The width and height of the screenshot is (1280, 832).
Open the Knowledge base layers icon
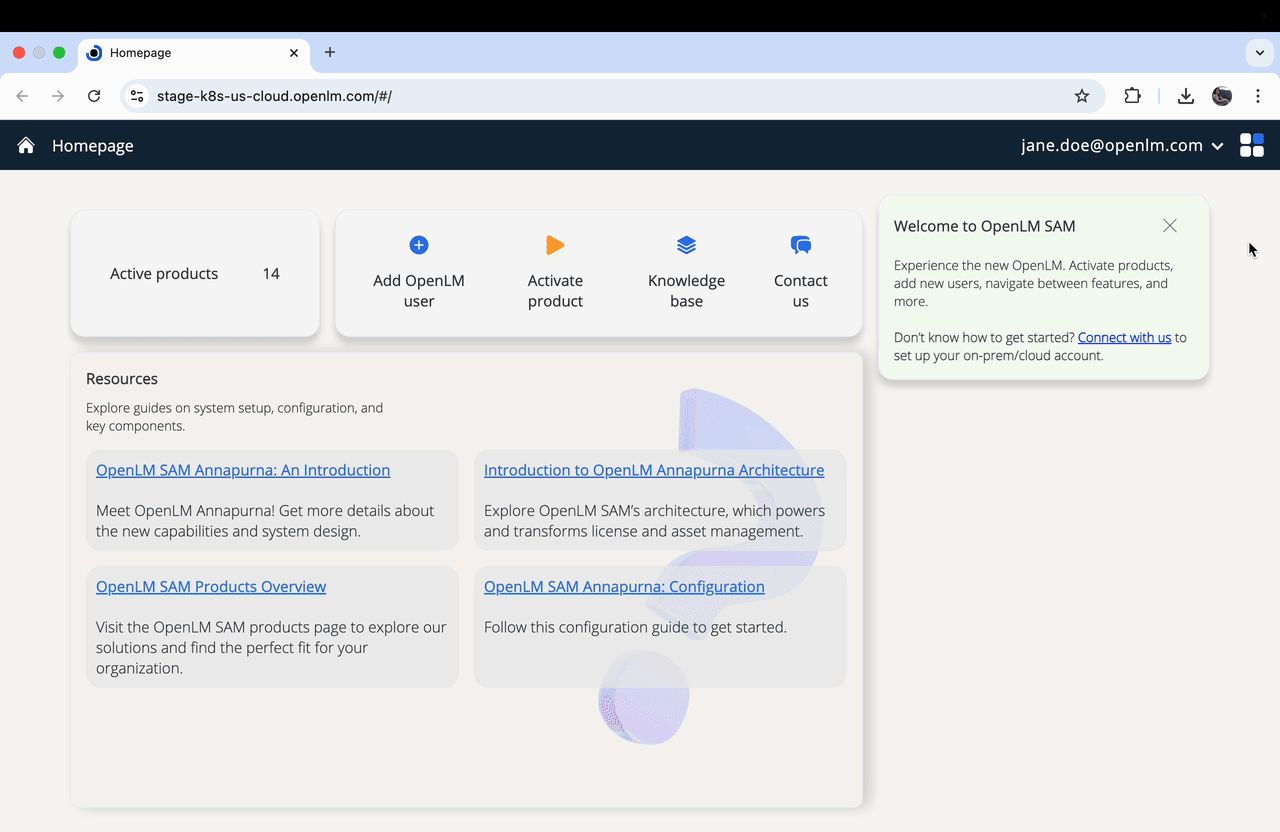point(686,244)
